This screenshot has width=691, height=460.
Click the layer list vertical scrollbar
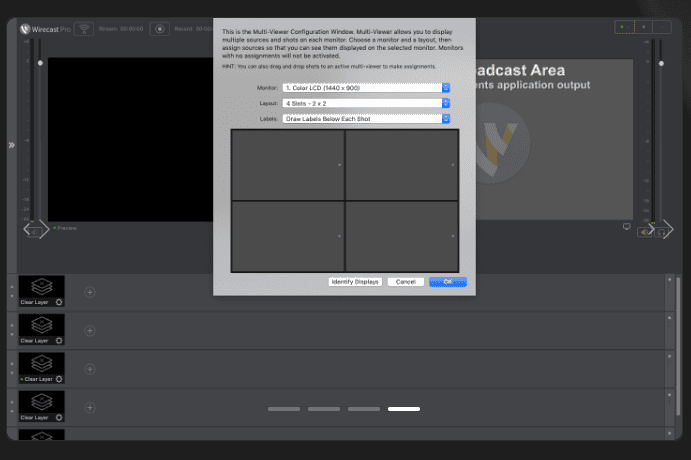pos(678,346)
